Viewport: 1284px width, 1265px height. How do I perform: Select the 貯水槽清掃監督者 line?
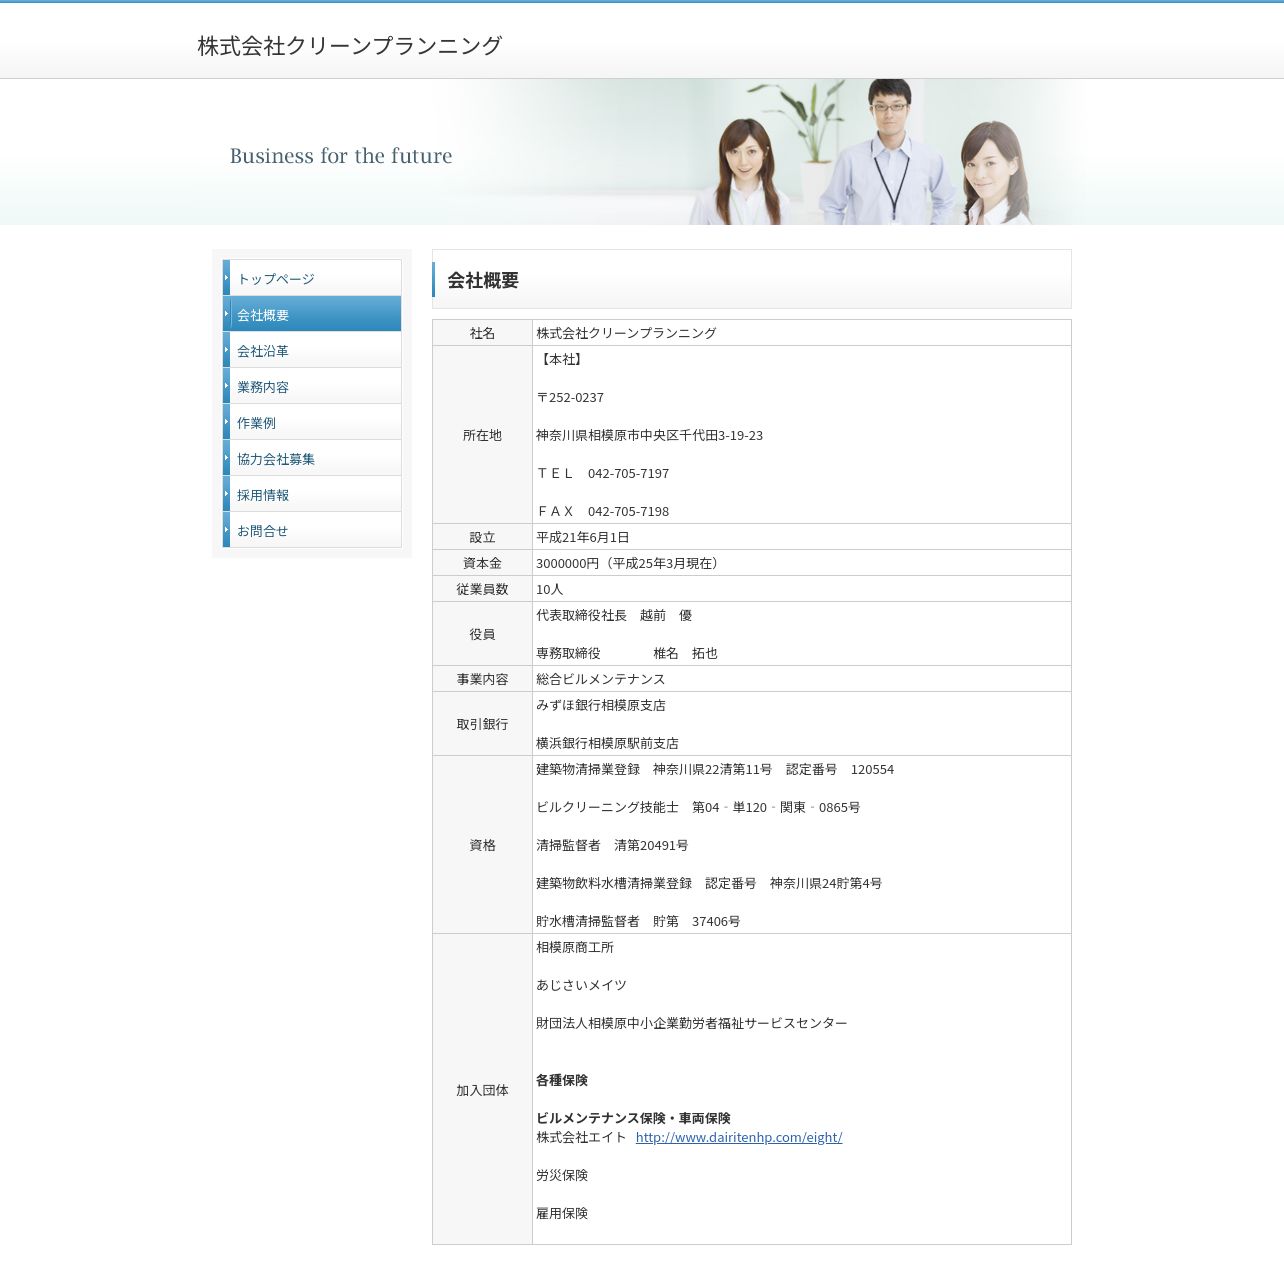[x=638, y=921]
